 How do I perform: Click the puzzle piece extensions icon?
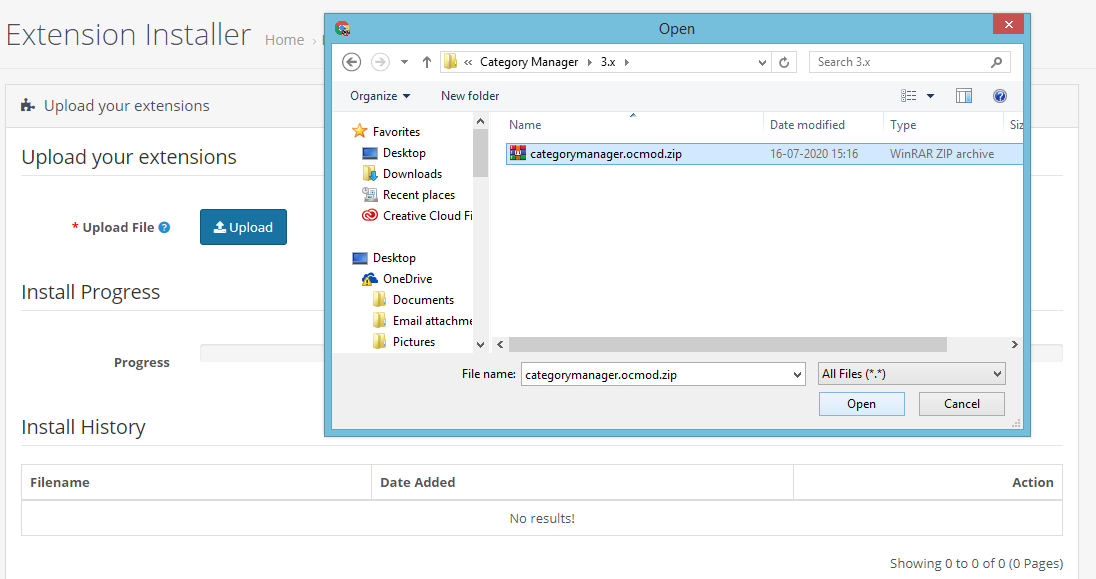(28, 106)
